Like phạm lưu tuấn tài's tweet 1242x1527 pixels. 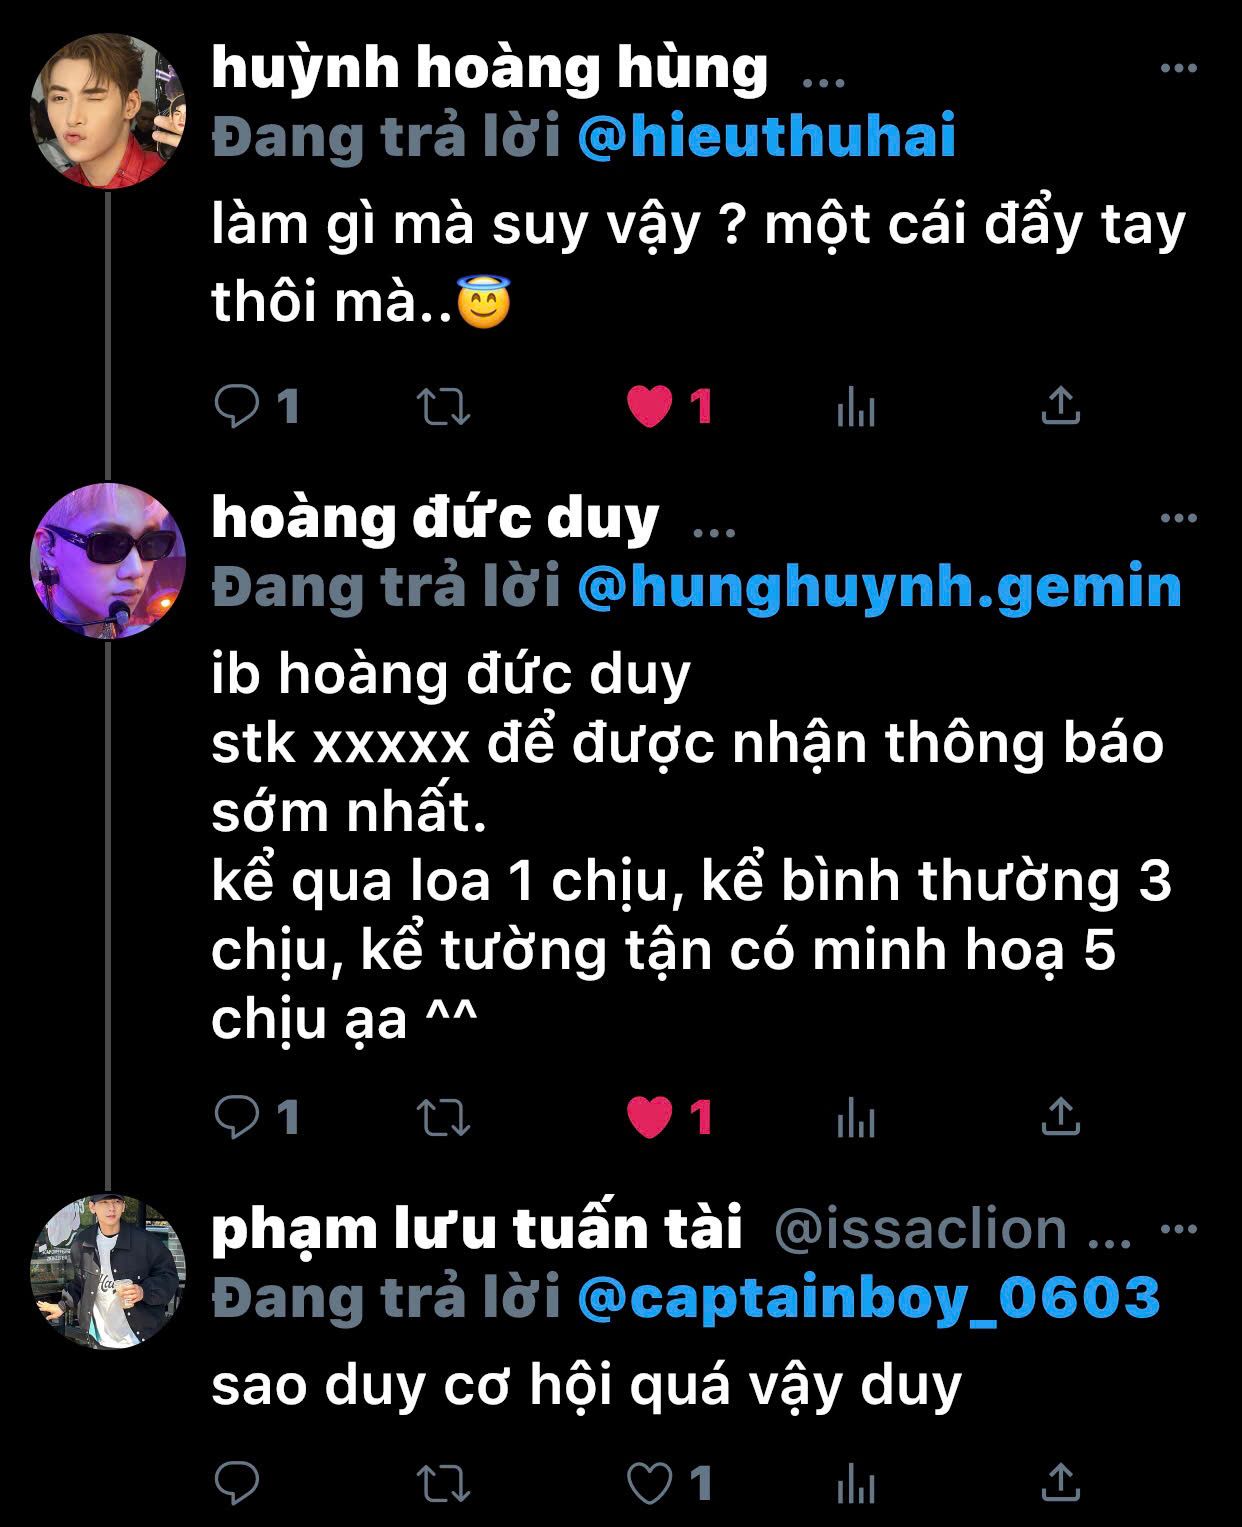point(650,1483)
